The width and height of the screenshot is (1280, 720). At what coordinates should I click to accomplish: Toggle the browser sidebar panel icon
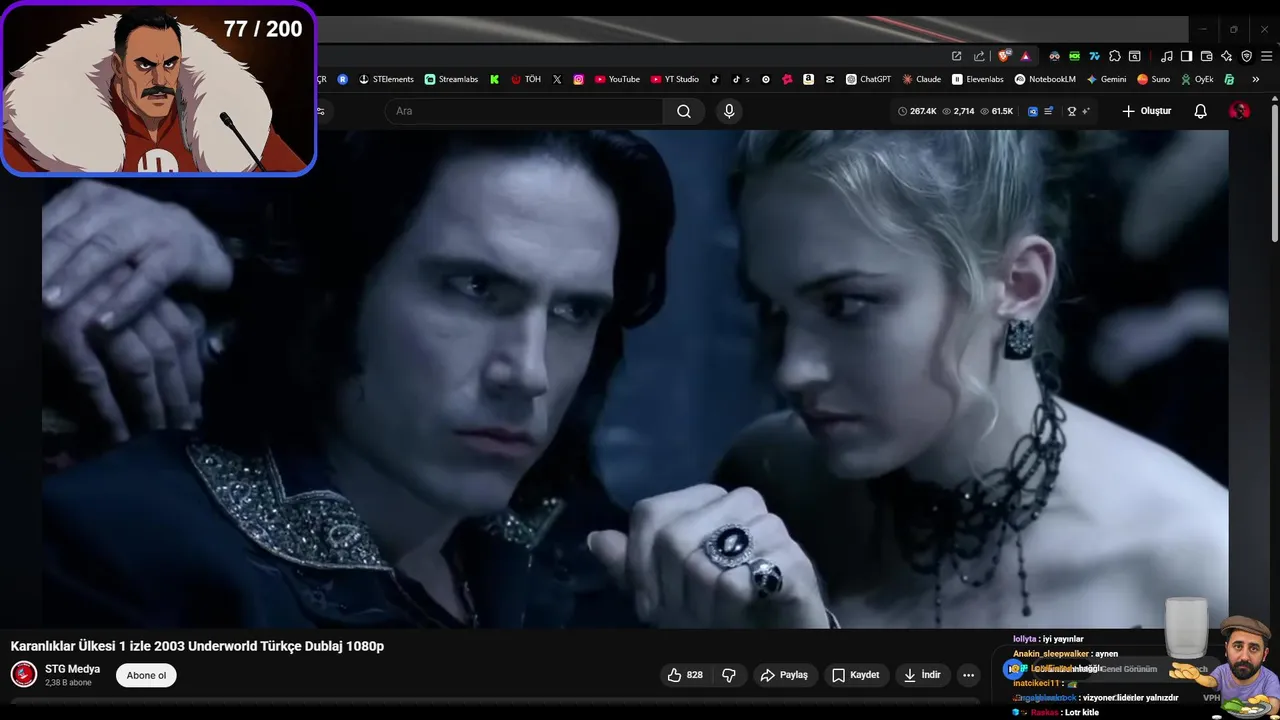(1186, 56)
